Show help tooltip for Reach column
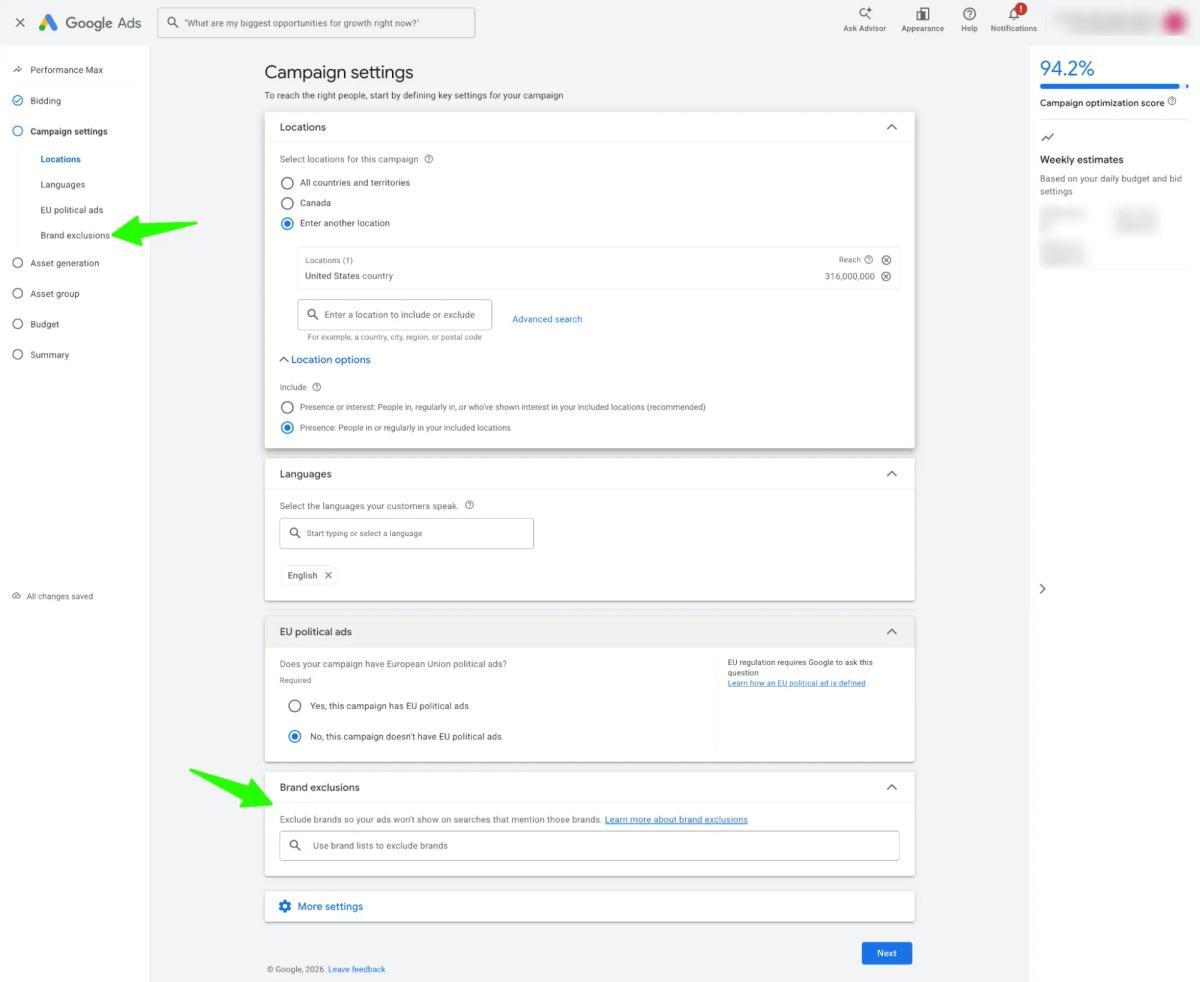Screen dimensions: 1200x982 (x=868, y=260)
